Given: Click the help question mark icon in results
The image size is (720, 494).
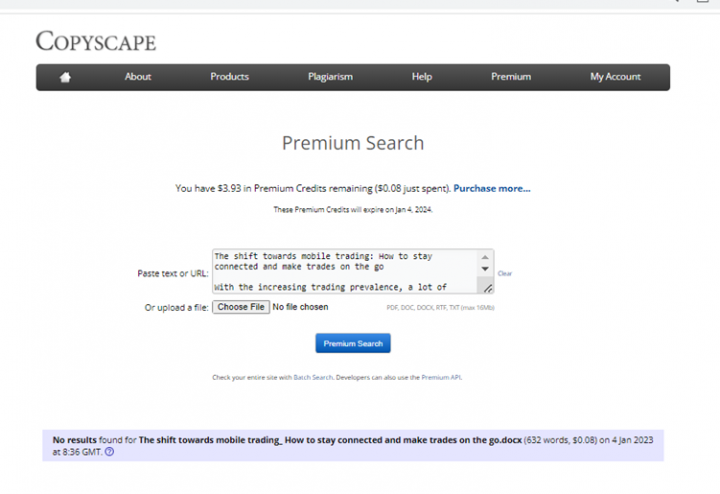Looking at the screenshot, I should point(109,452).
